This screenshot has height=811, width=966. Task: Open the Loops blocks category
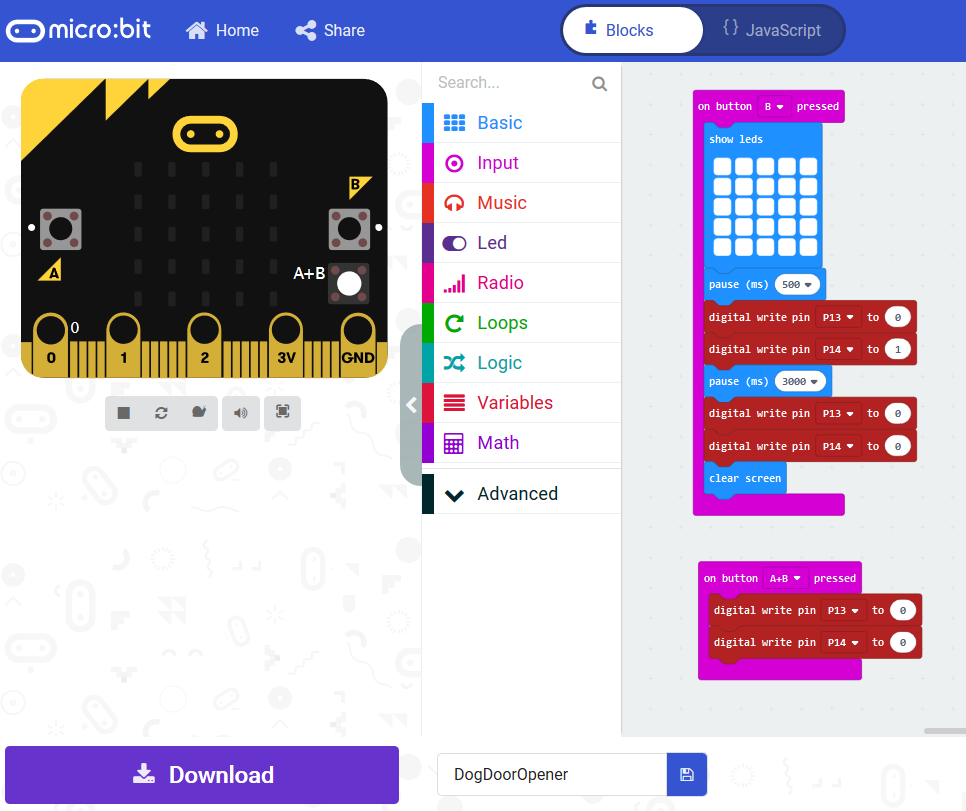[521, 323]
